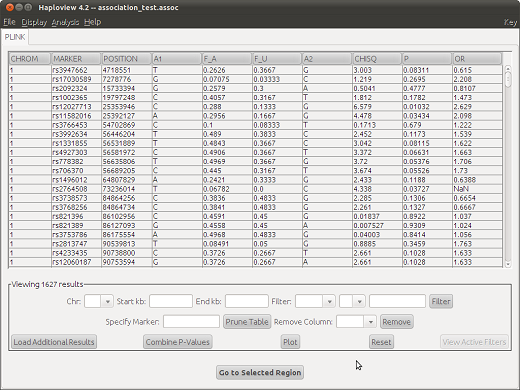Click the Prune Table button
This screenshot has height=390, width=520.
point(247,322)
